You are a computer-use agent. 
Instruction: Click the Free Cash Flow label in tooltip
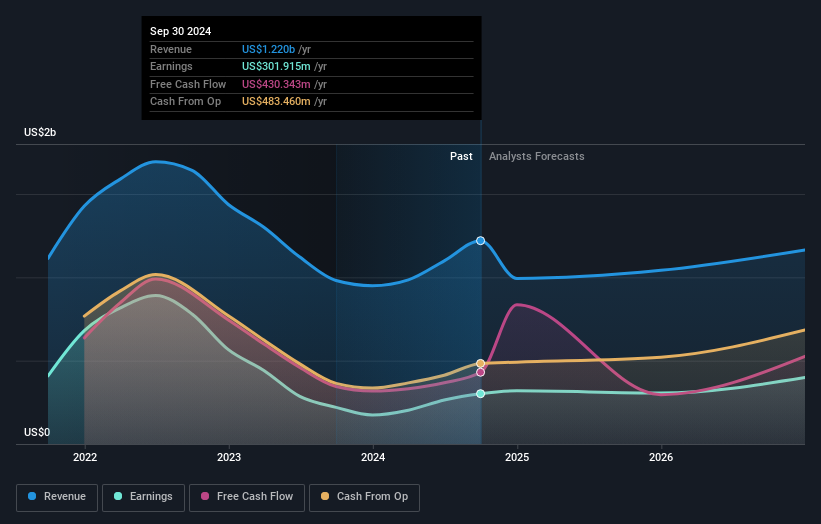(188, 84)
